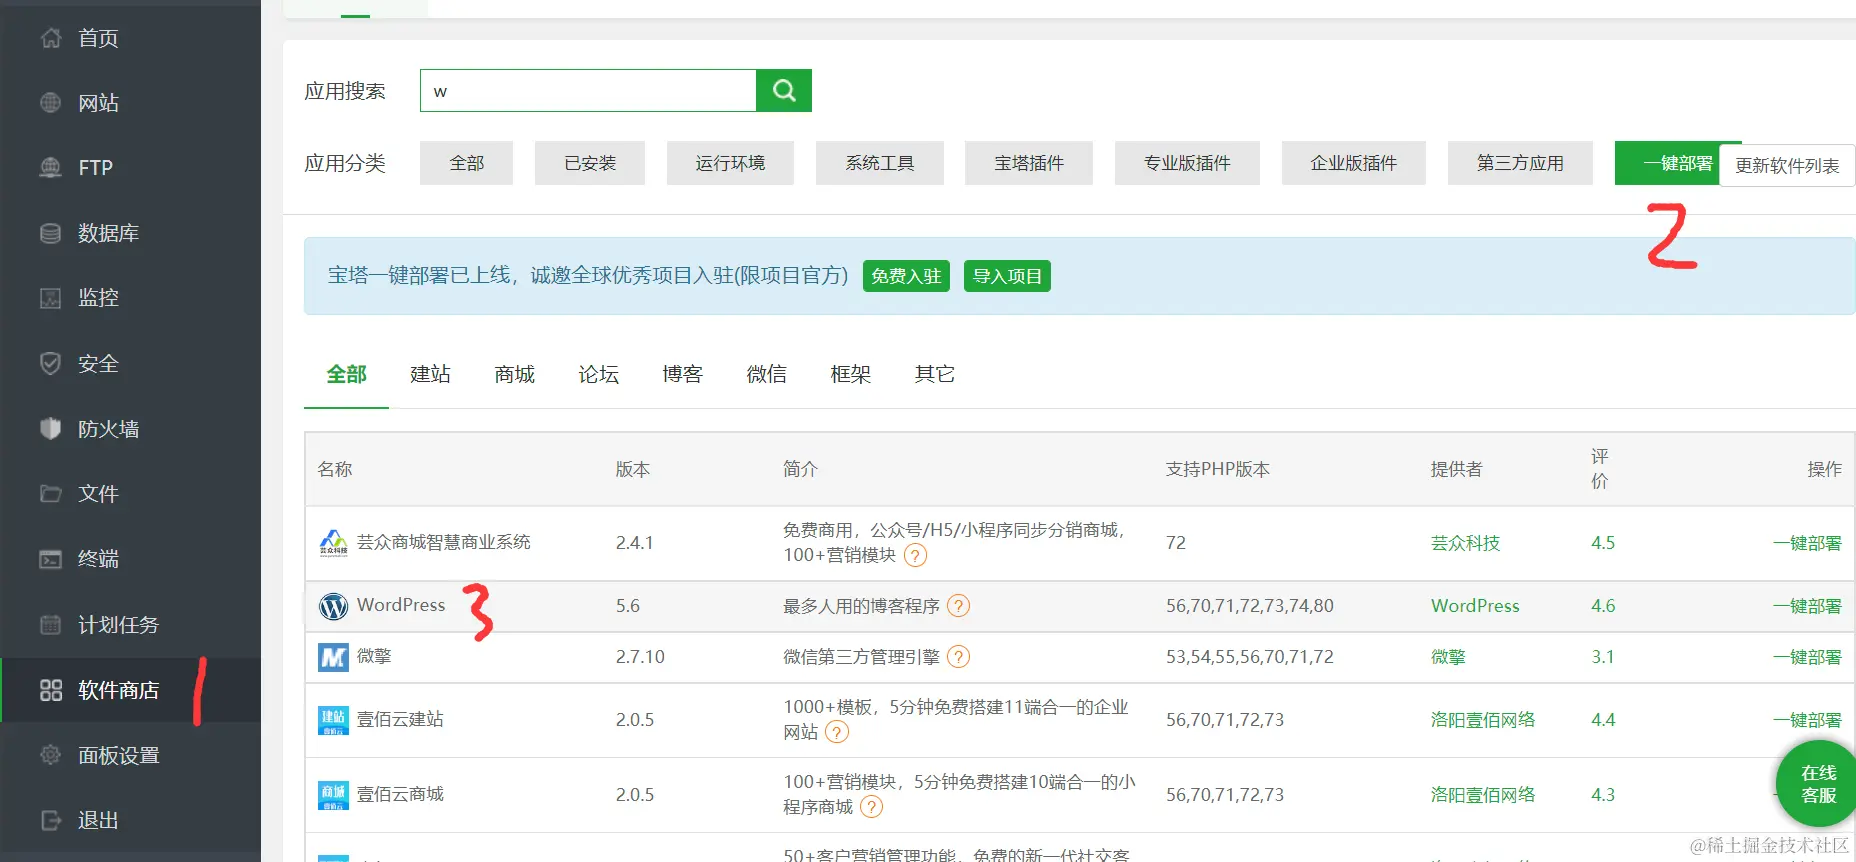Open 洛阳壹佰网络 provider in 壹佰云建站 row
The image size is (1856, 862).
click(1483, 720)
